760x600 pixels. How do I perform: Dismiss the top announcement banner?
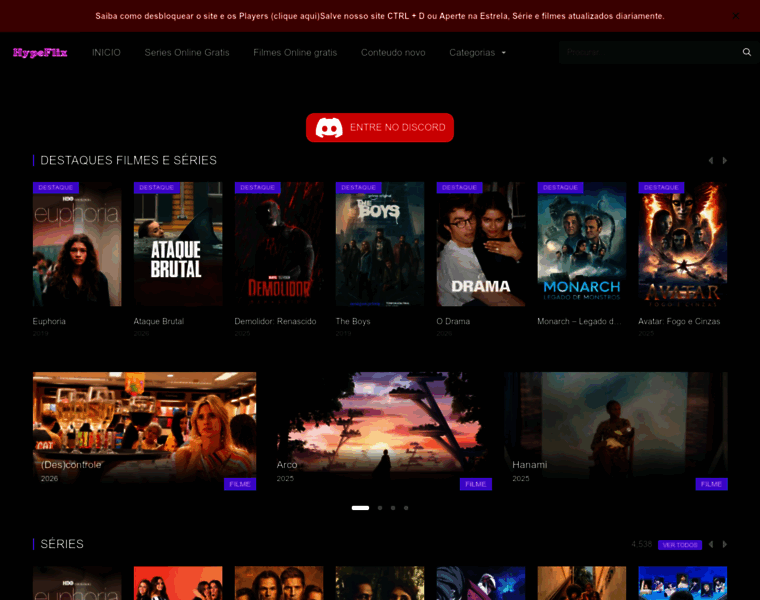click(x=736, y=16)
